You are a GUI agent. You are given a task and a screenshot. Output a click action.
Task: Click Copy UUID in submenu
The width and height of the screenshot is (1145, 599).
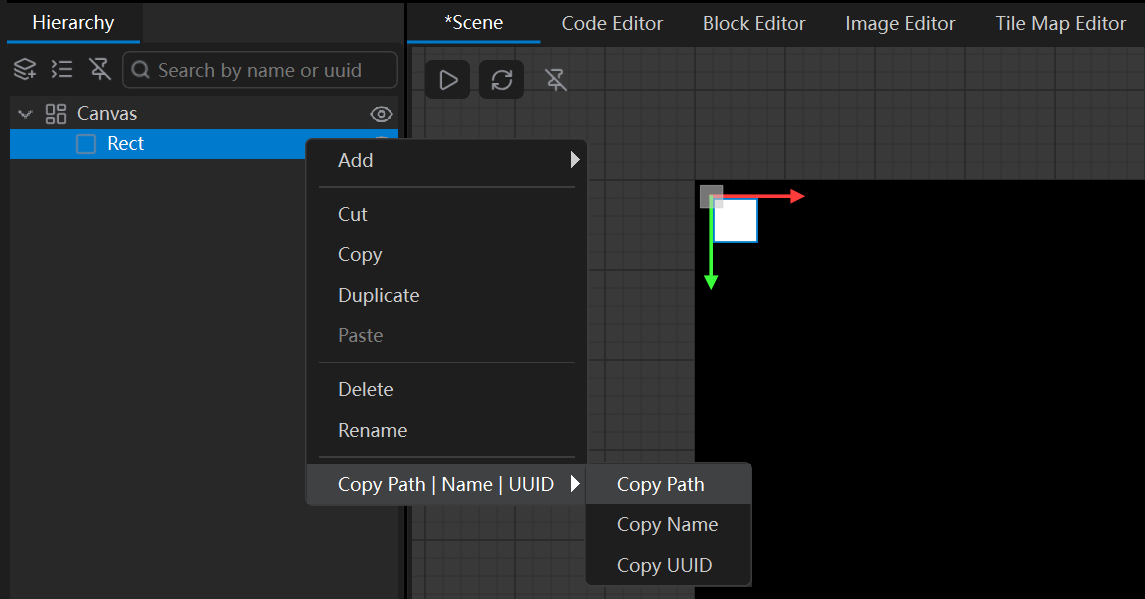667,565
